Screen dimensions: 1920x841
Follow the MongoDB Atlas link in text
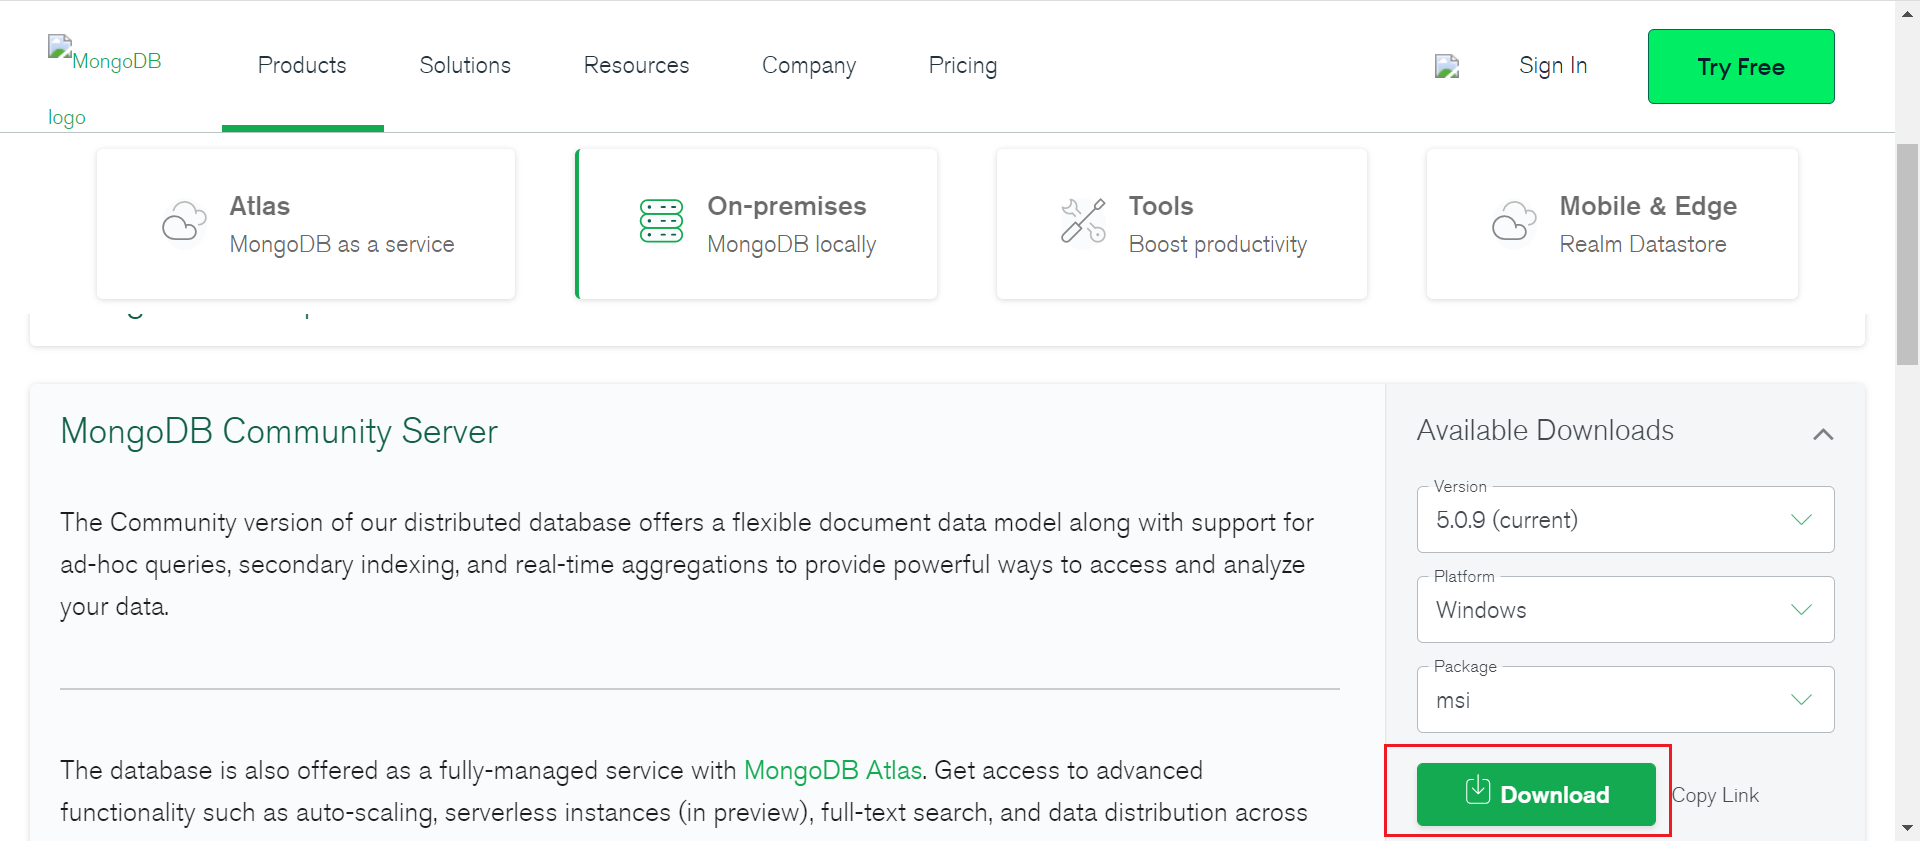(x=832, y=771)
